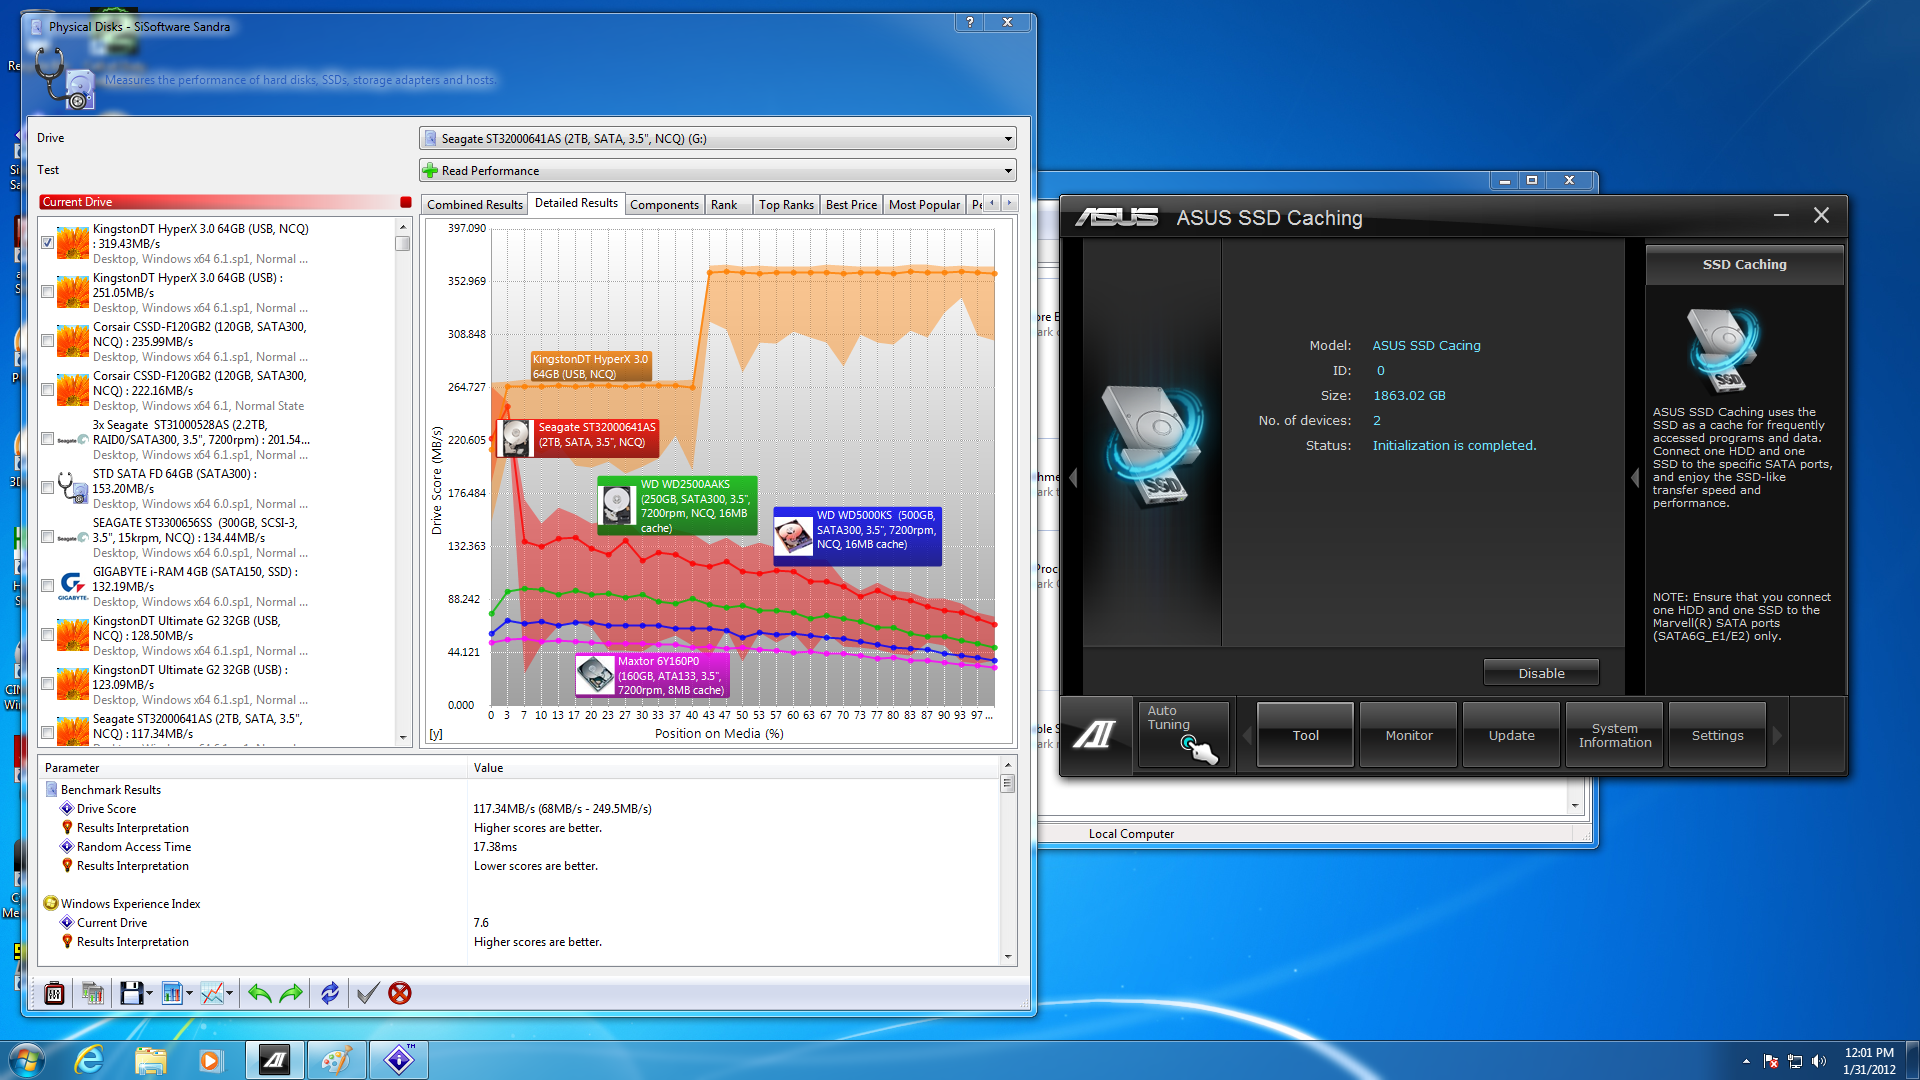Click Disable in ASUS SSD Caching
The width and height of the screenshot is (1920, 1080).
pos(1541,673)
